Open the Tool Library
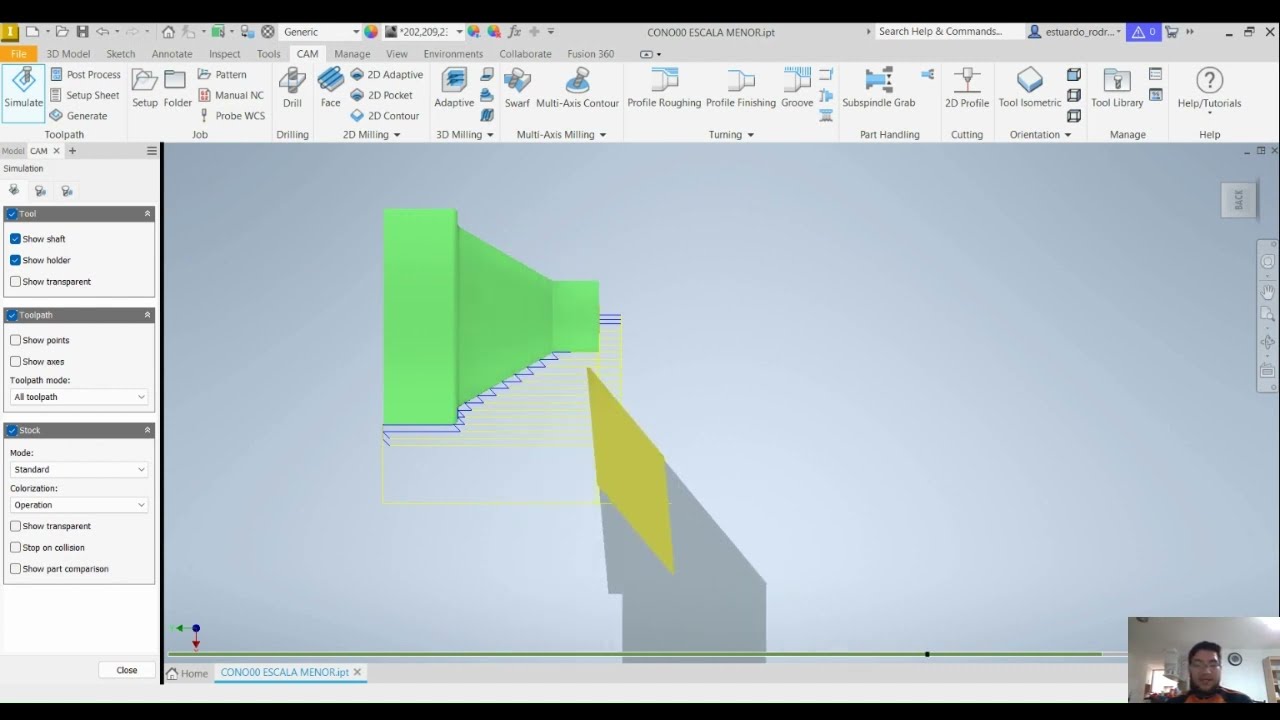The height and width of the screenshot is (720, 1280). coord(1116,90)
